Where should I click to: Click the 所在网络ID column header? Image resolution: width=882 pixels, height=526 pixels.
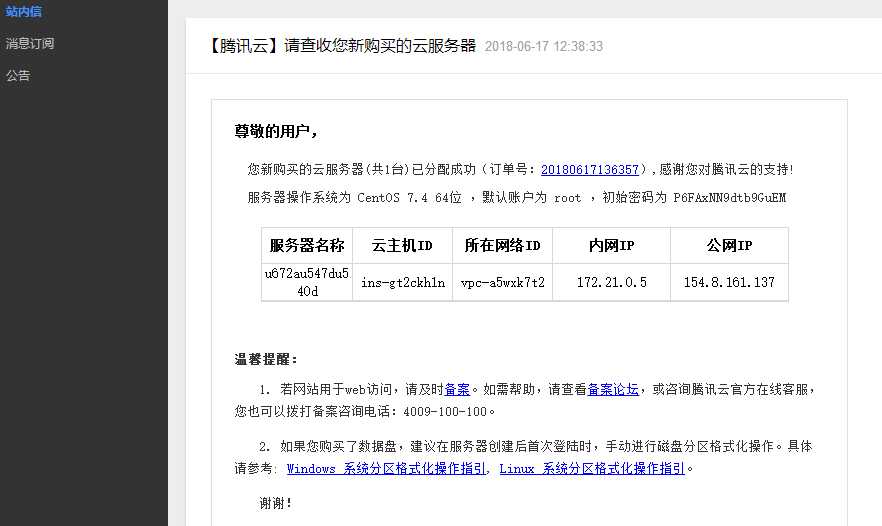(502, 245)
